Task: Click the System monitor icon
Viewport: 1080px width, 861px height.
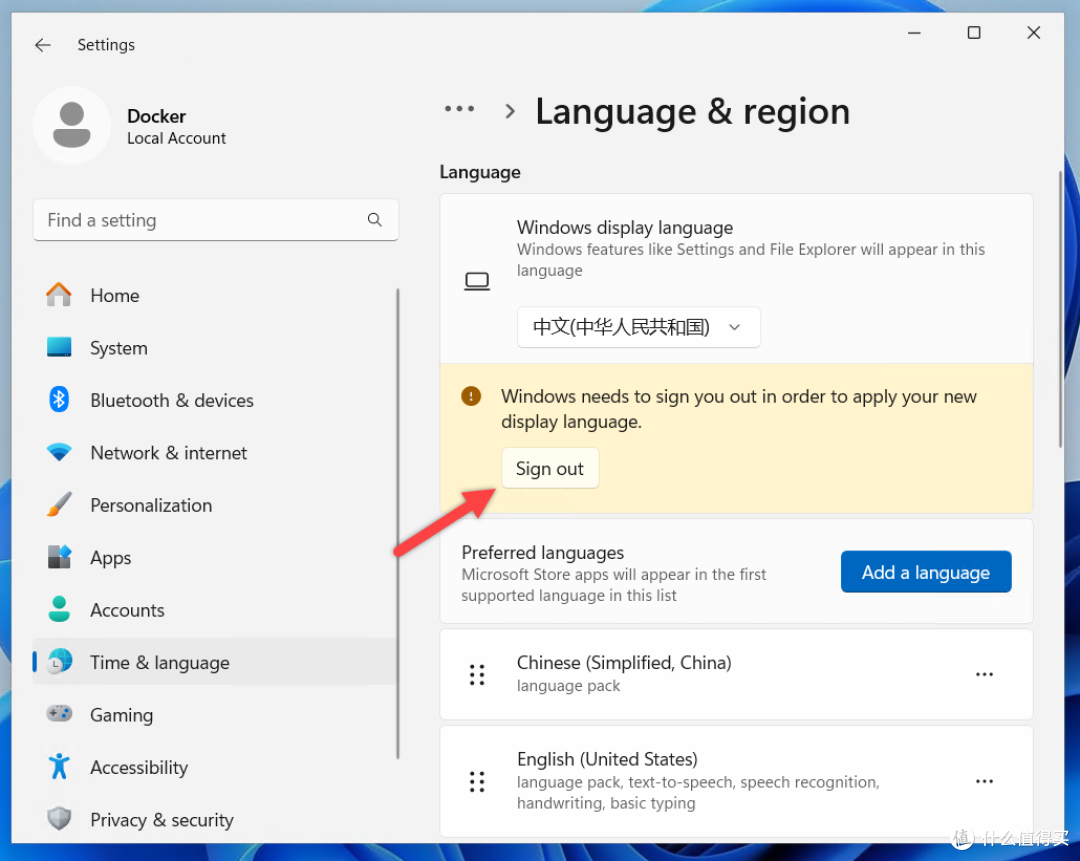Action: click(59, 347)
